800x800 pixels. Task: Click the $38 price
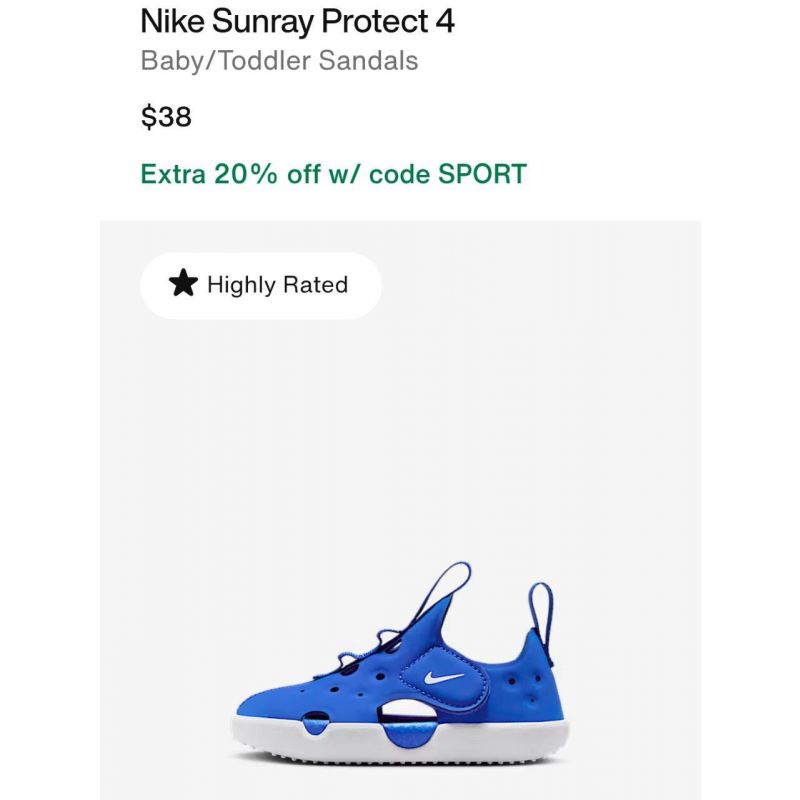click(166, 117)
